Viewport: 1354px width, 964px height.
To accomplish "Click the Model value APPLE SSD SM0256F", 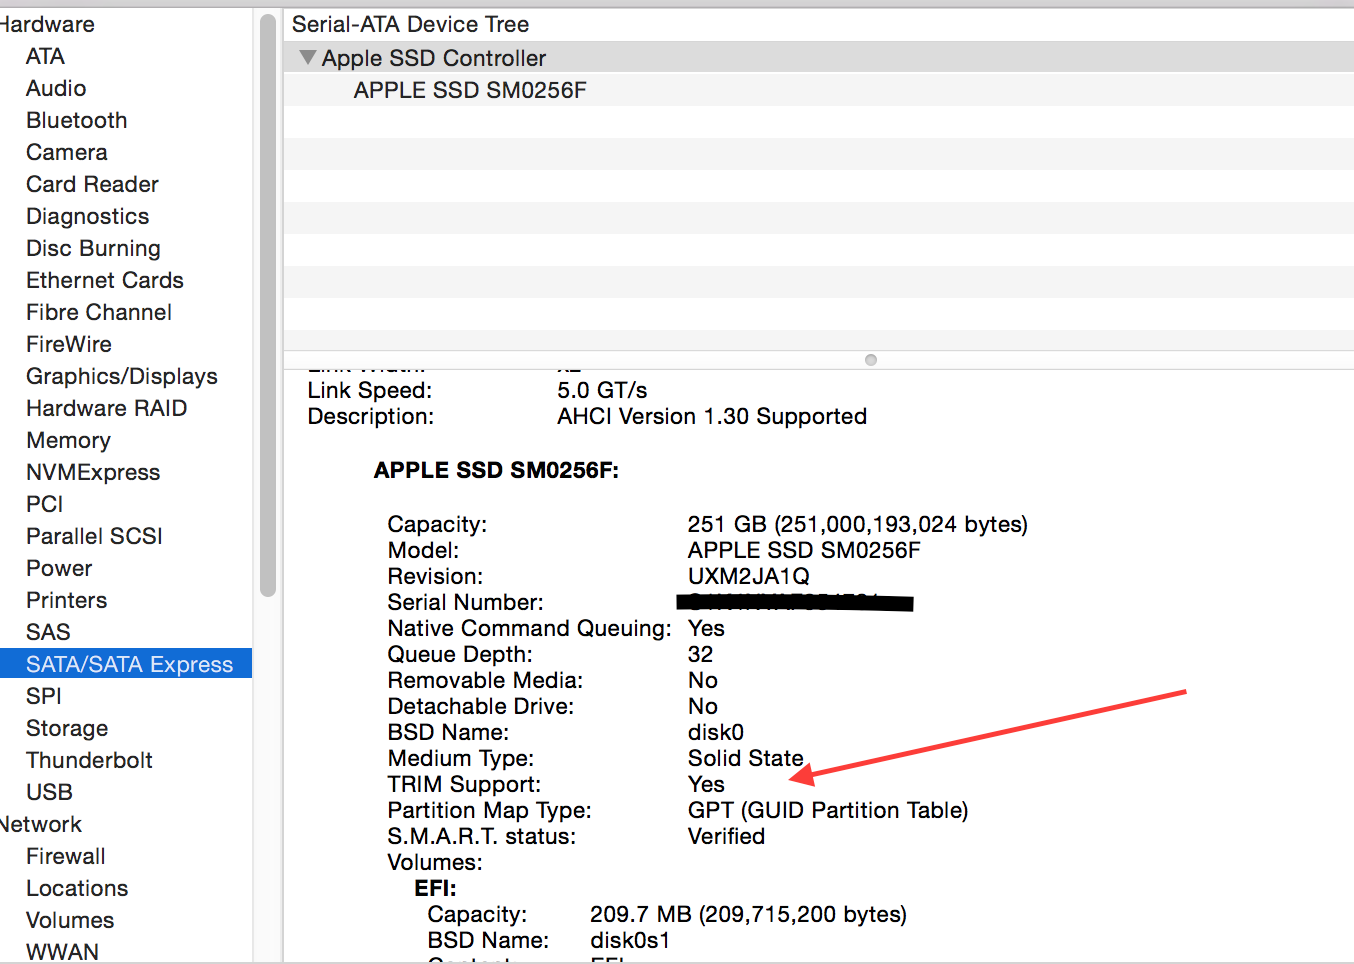I will click(x=804, y=550).
